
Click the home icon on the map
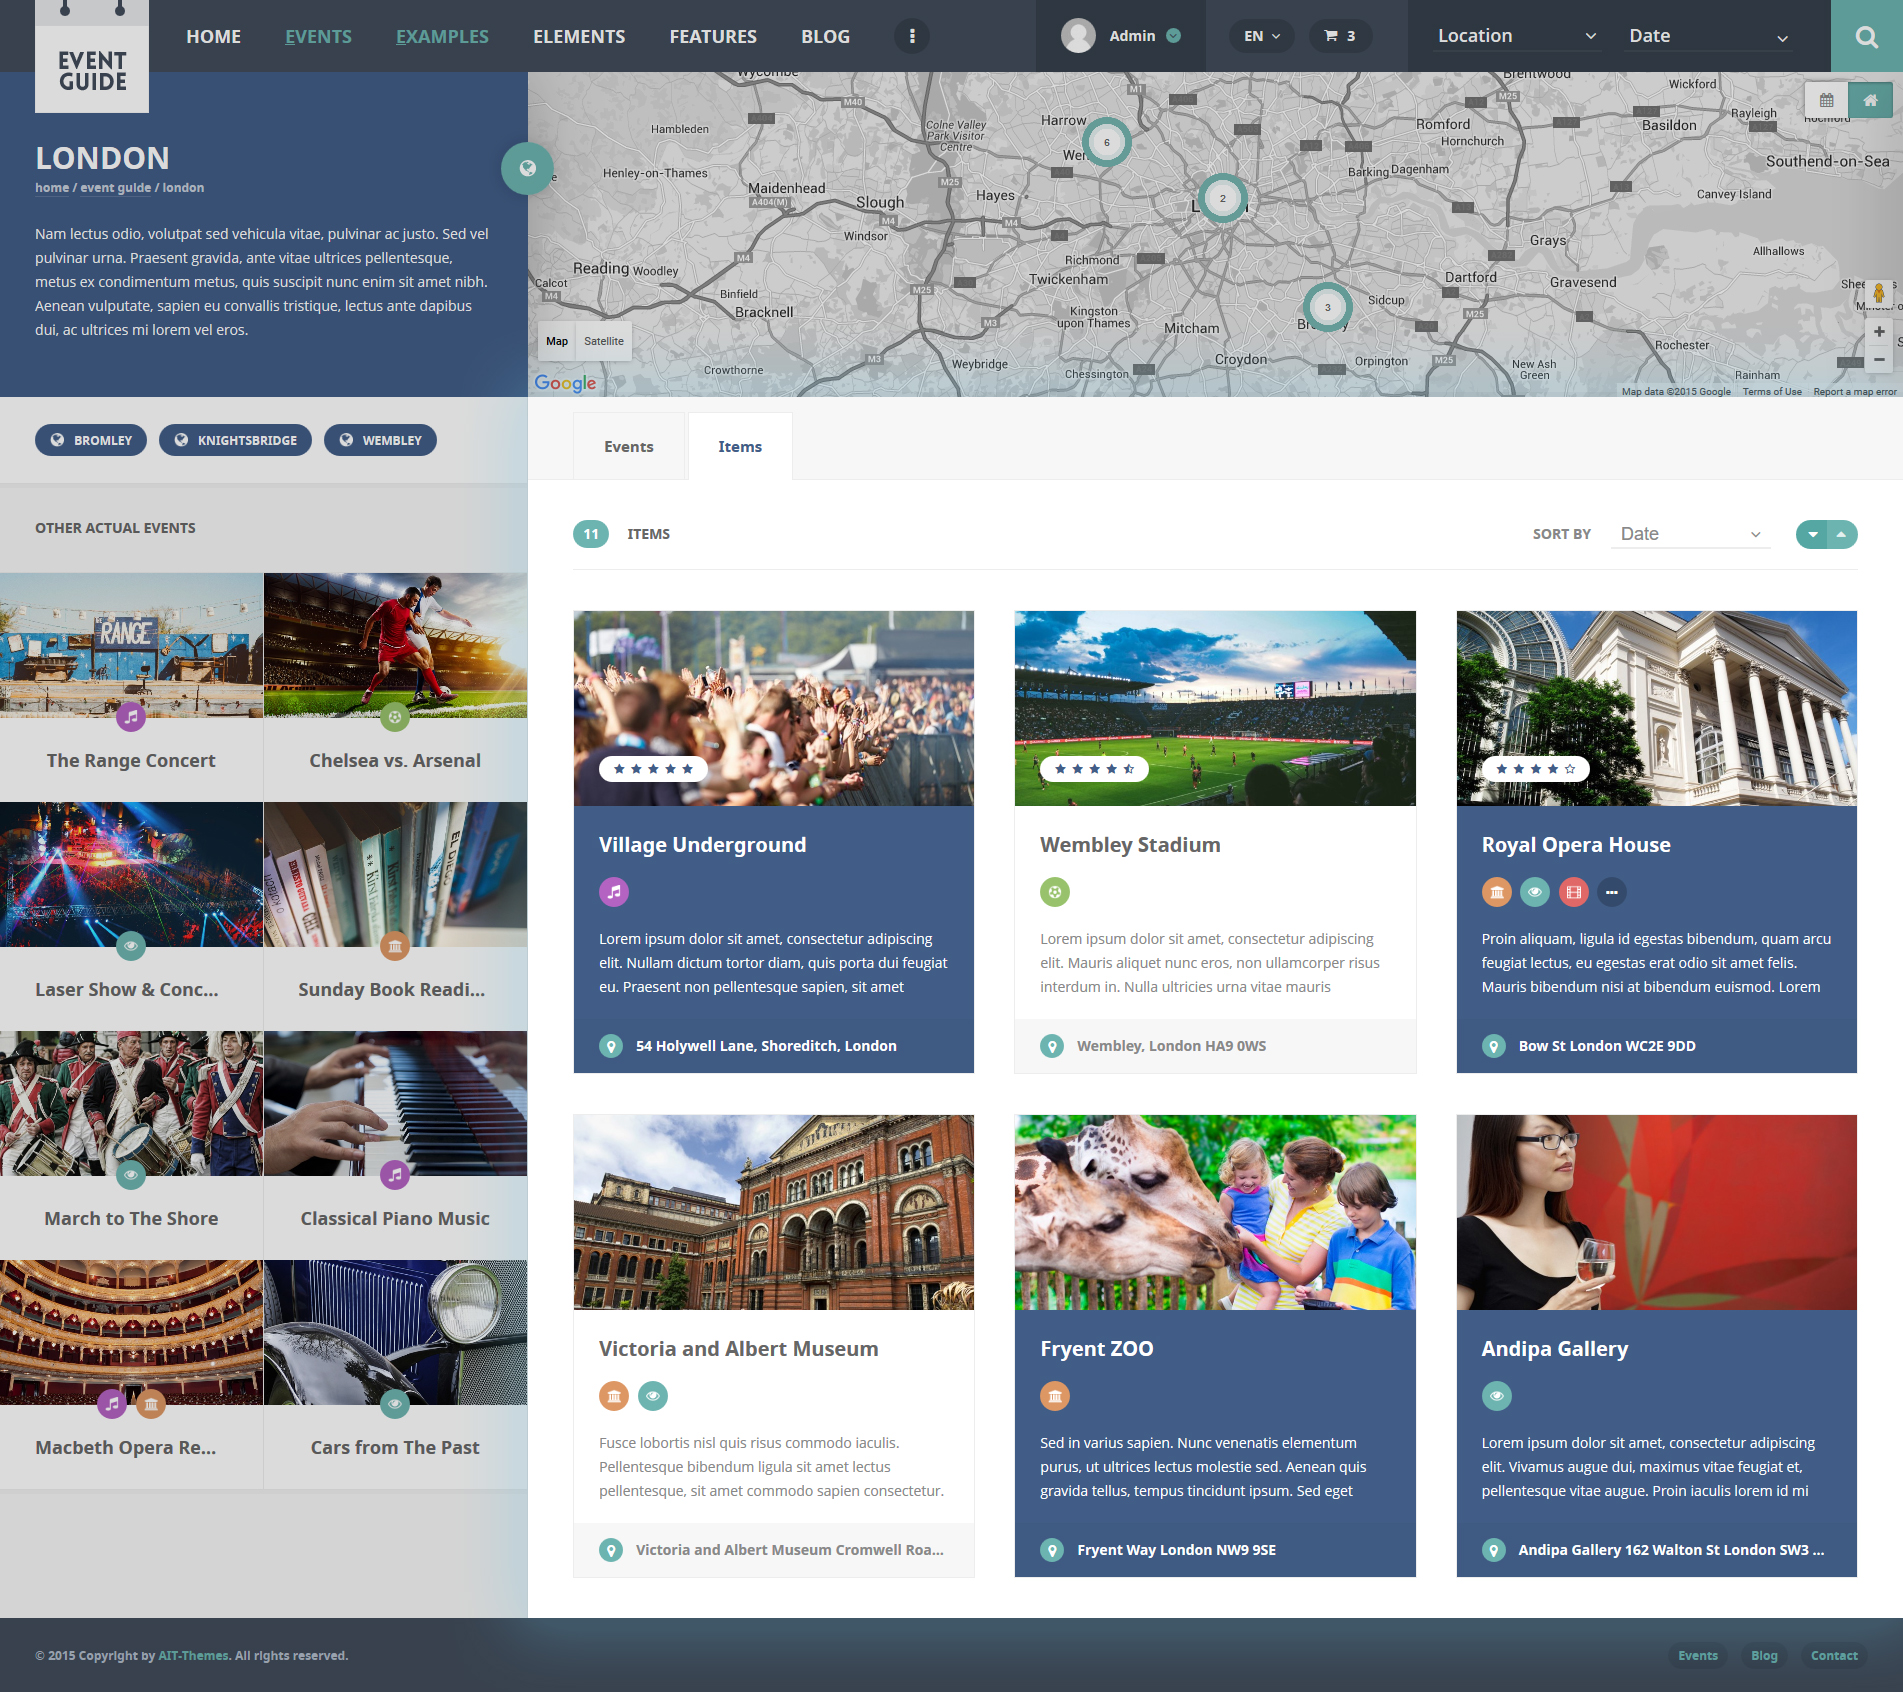(x=1870, y=100)
